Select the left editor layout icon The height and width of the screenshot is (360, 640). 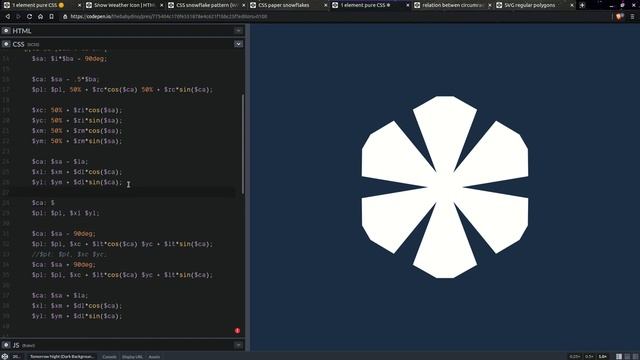tap(619, 356)
